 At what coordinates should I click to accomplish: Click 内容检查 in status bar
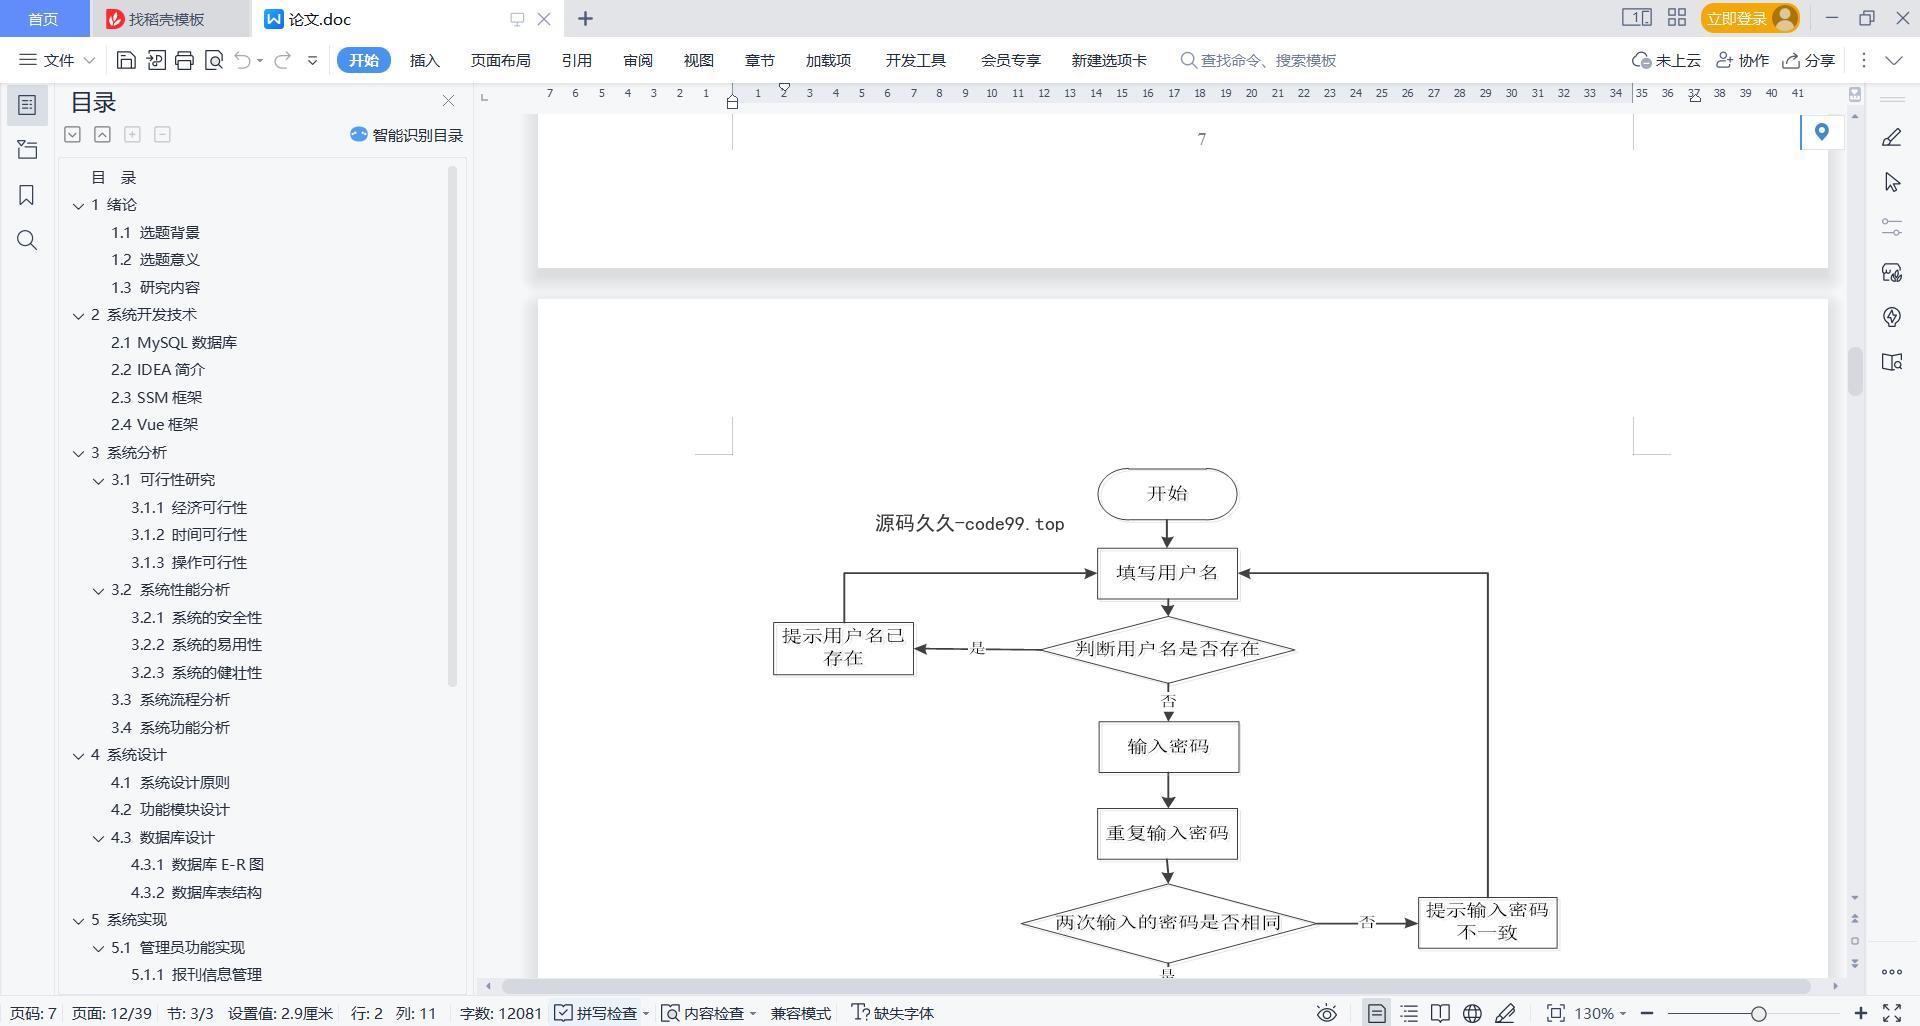coord(708,1013)
